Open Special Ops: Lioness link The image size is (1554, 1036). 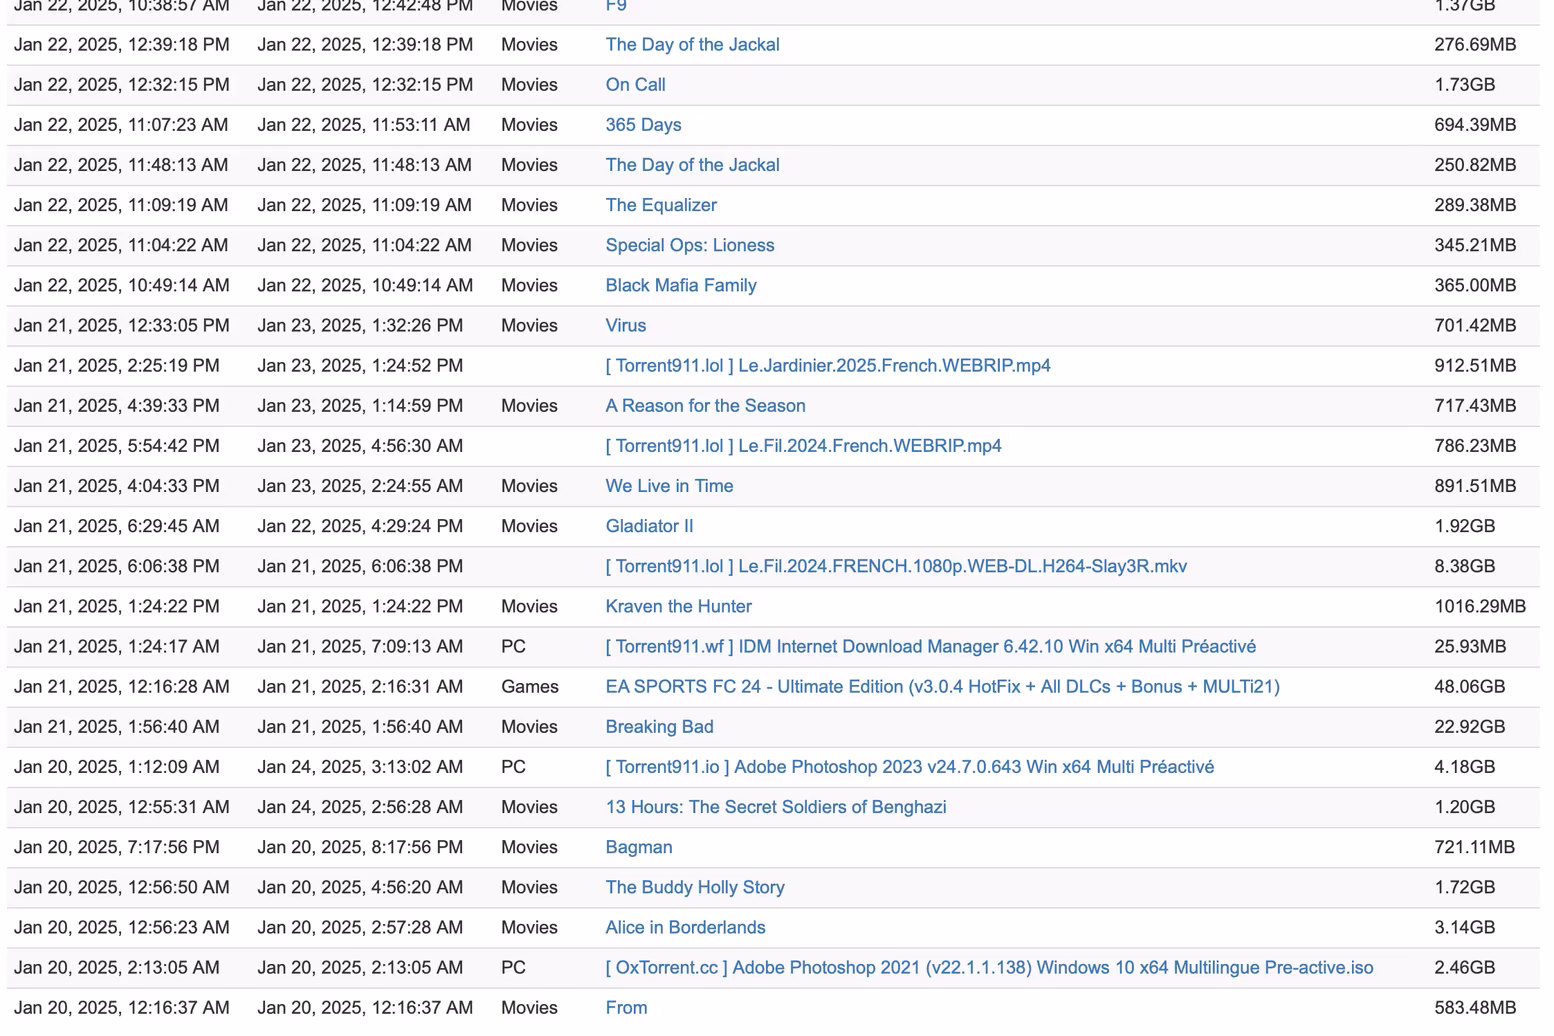(x=690, y=245)
